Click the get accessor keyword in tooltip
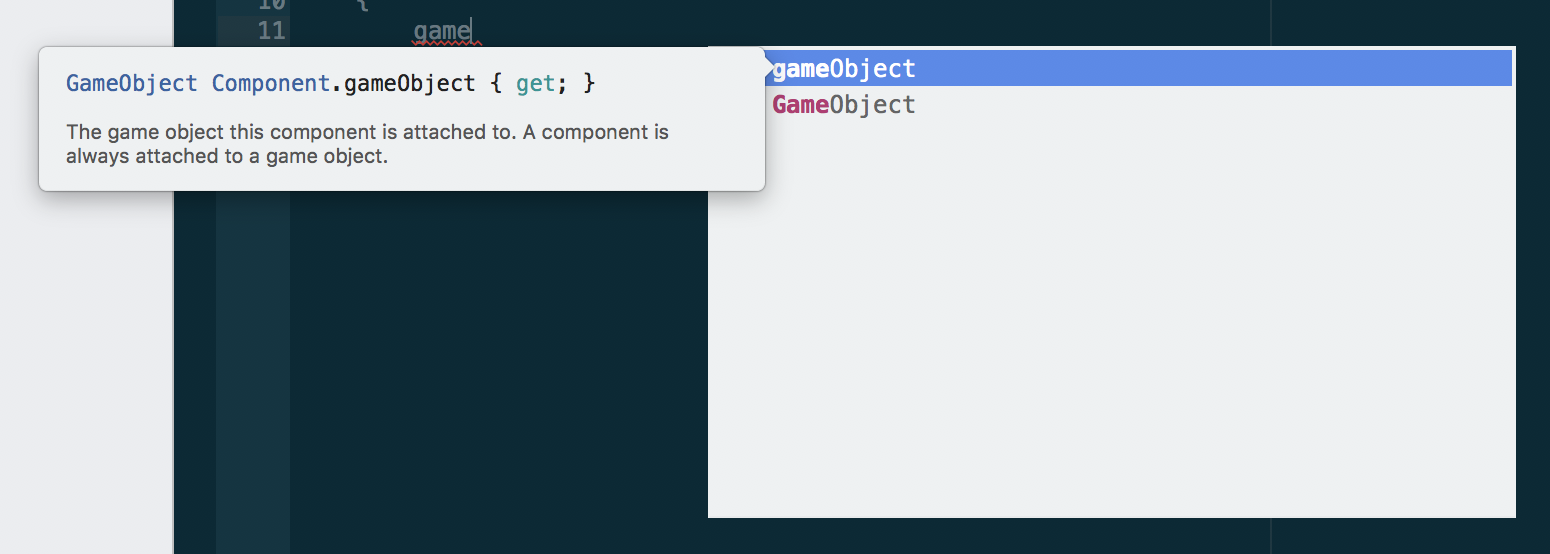 click(x=535, y=84)
